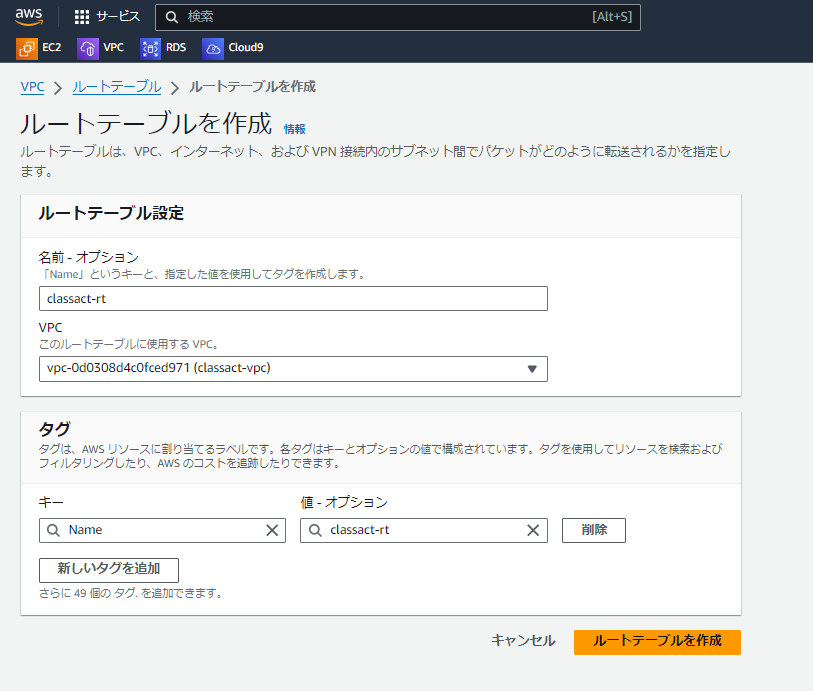Image resolution: width=813 pixels, height=691 pixels.
Task: Click サービス menu label
Action: (118, 17)
